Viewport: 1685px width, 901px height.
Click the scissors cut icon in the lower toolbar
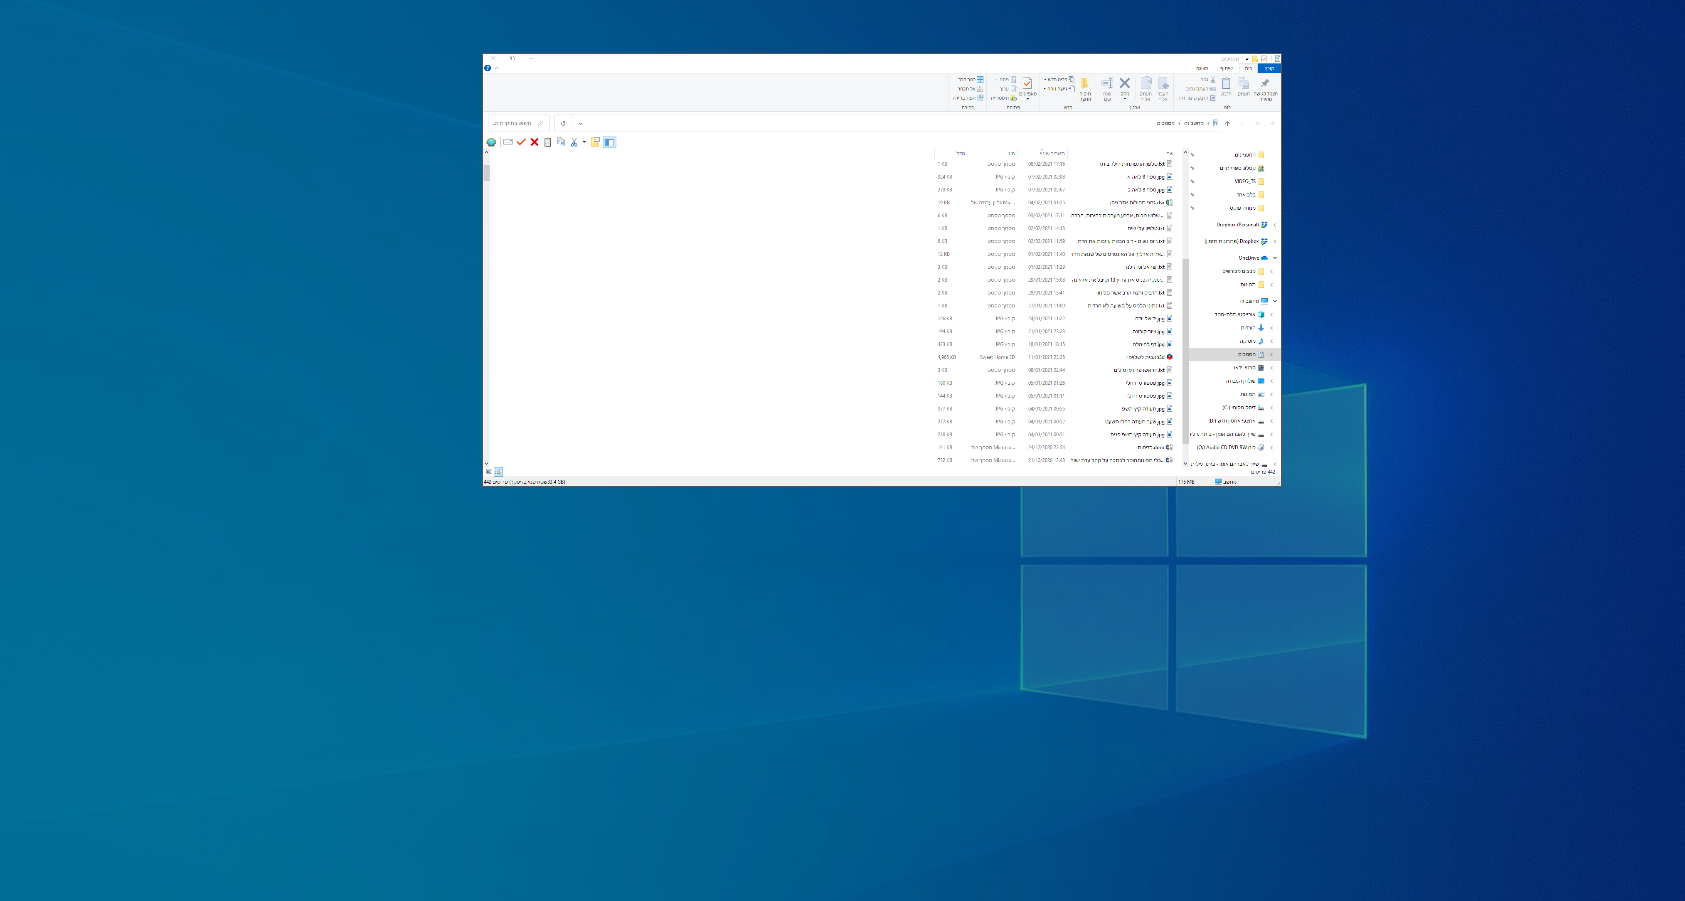pyautogui.click(x=574, y=142)
